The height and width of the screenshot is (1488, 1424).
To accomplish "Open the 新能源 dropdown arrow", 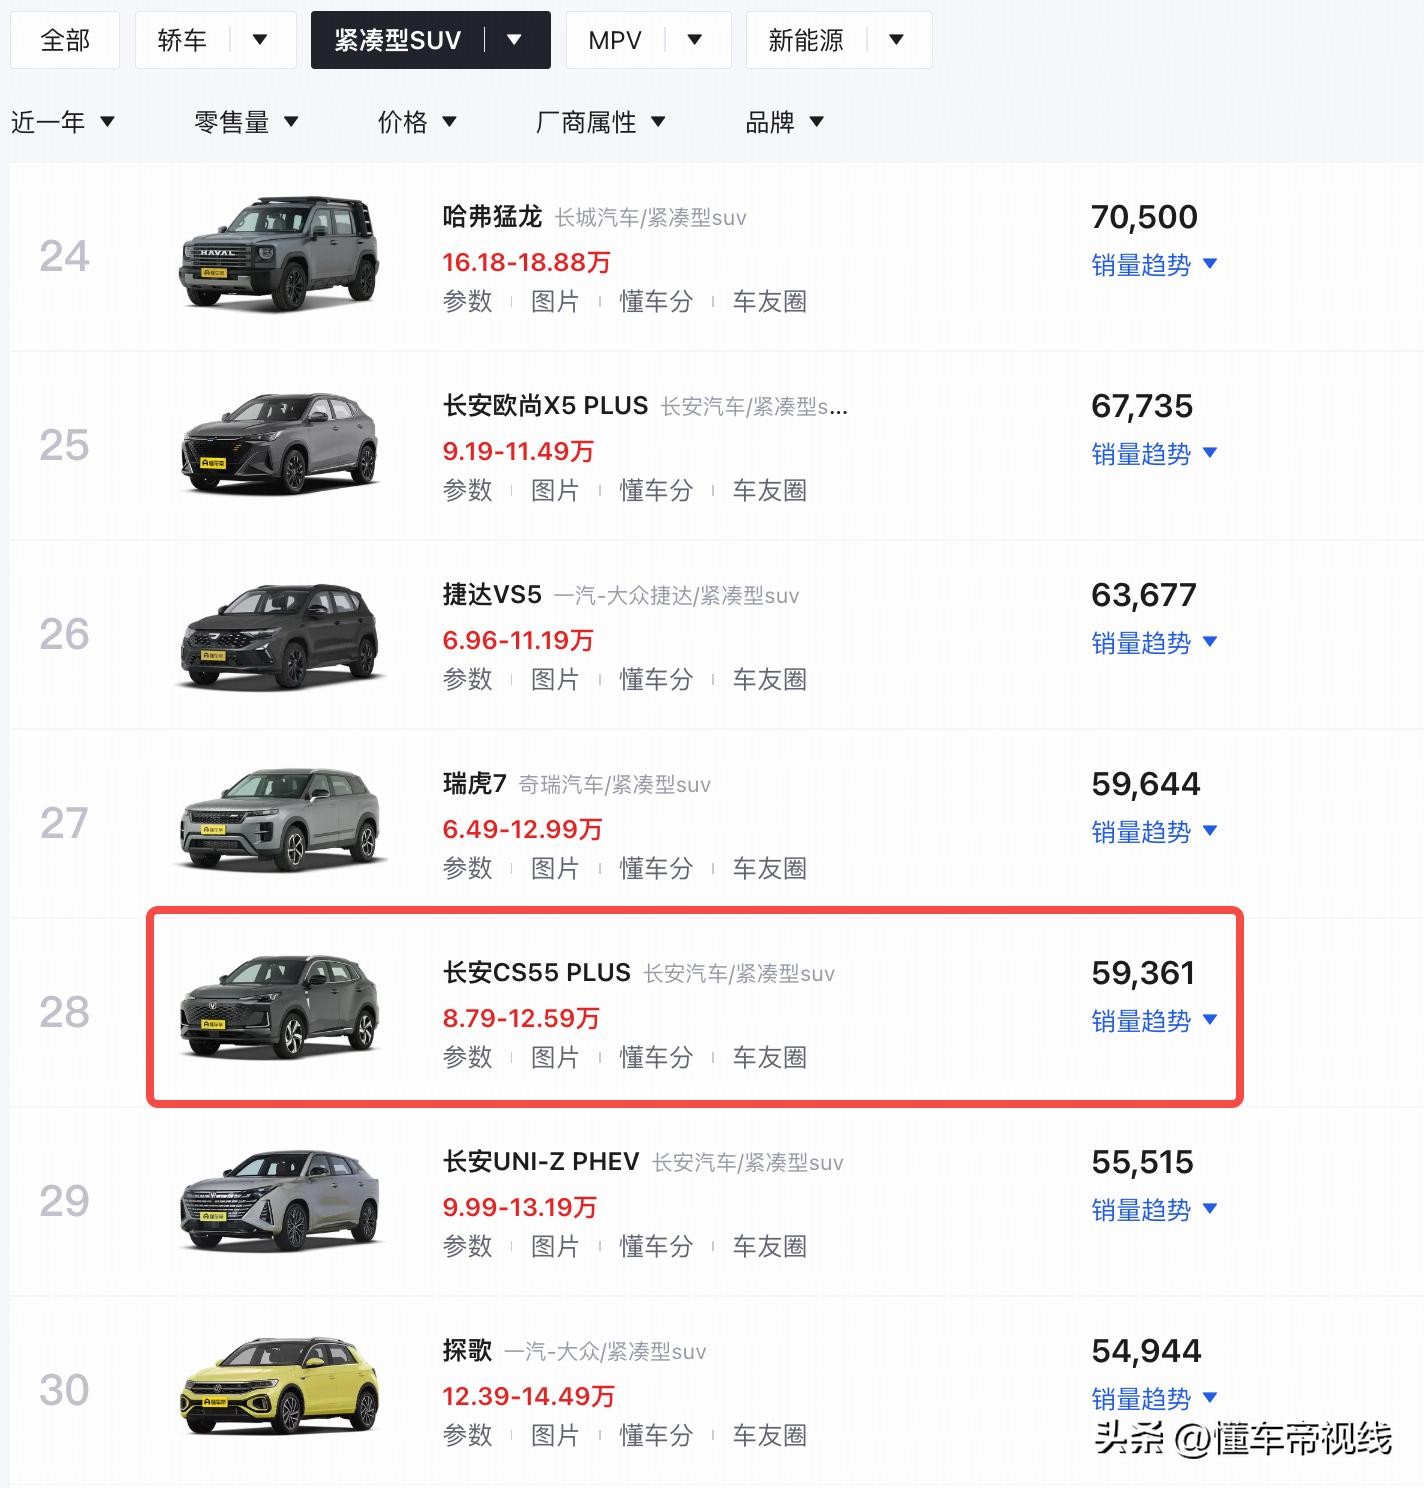I will 896,40.
